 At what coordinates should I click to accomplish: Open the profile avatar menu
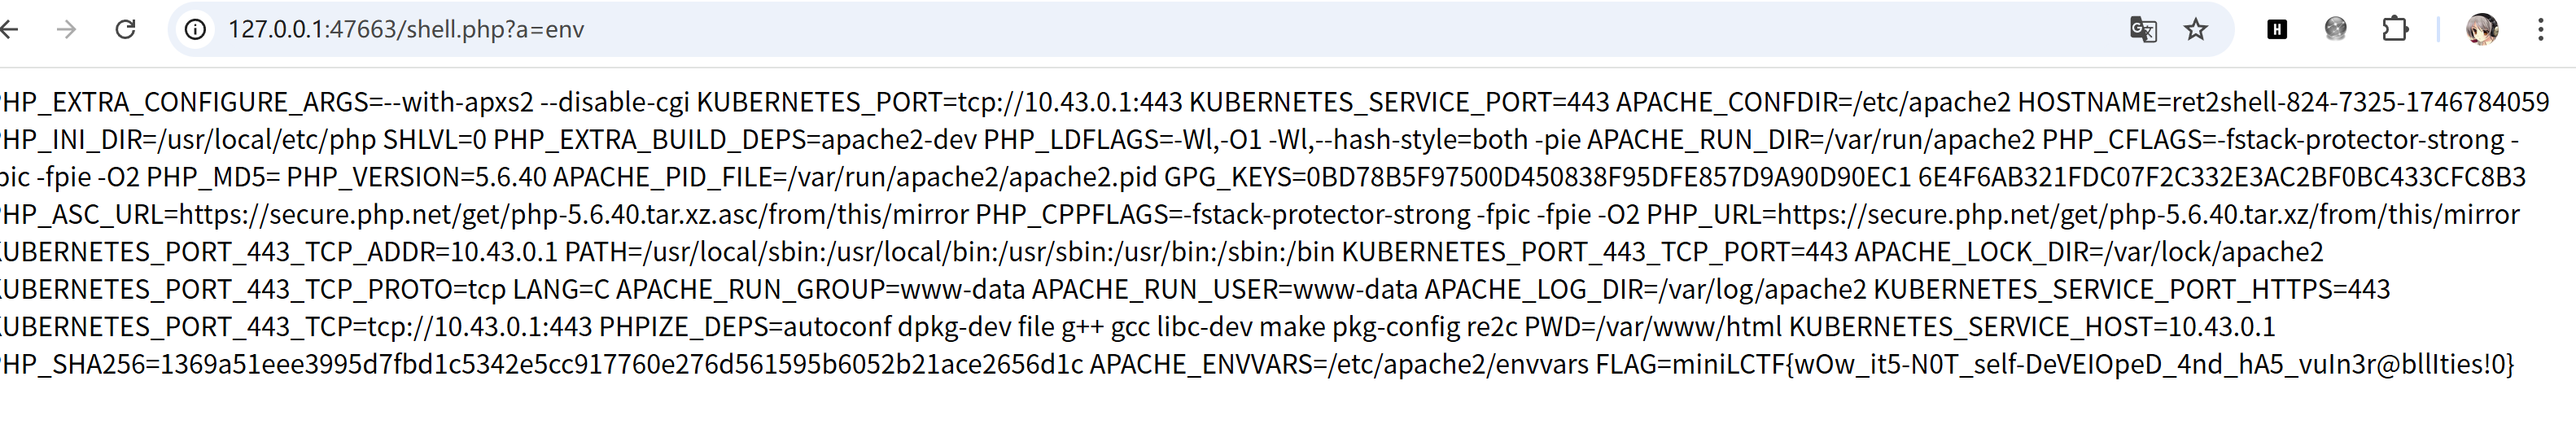click(2482, 29)
